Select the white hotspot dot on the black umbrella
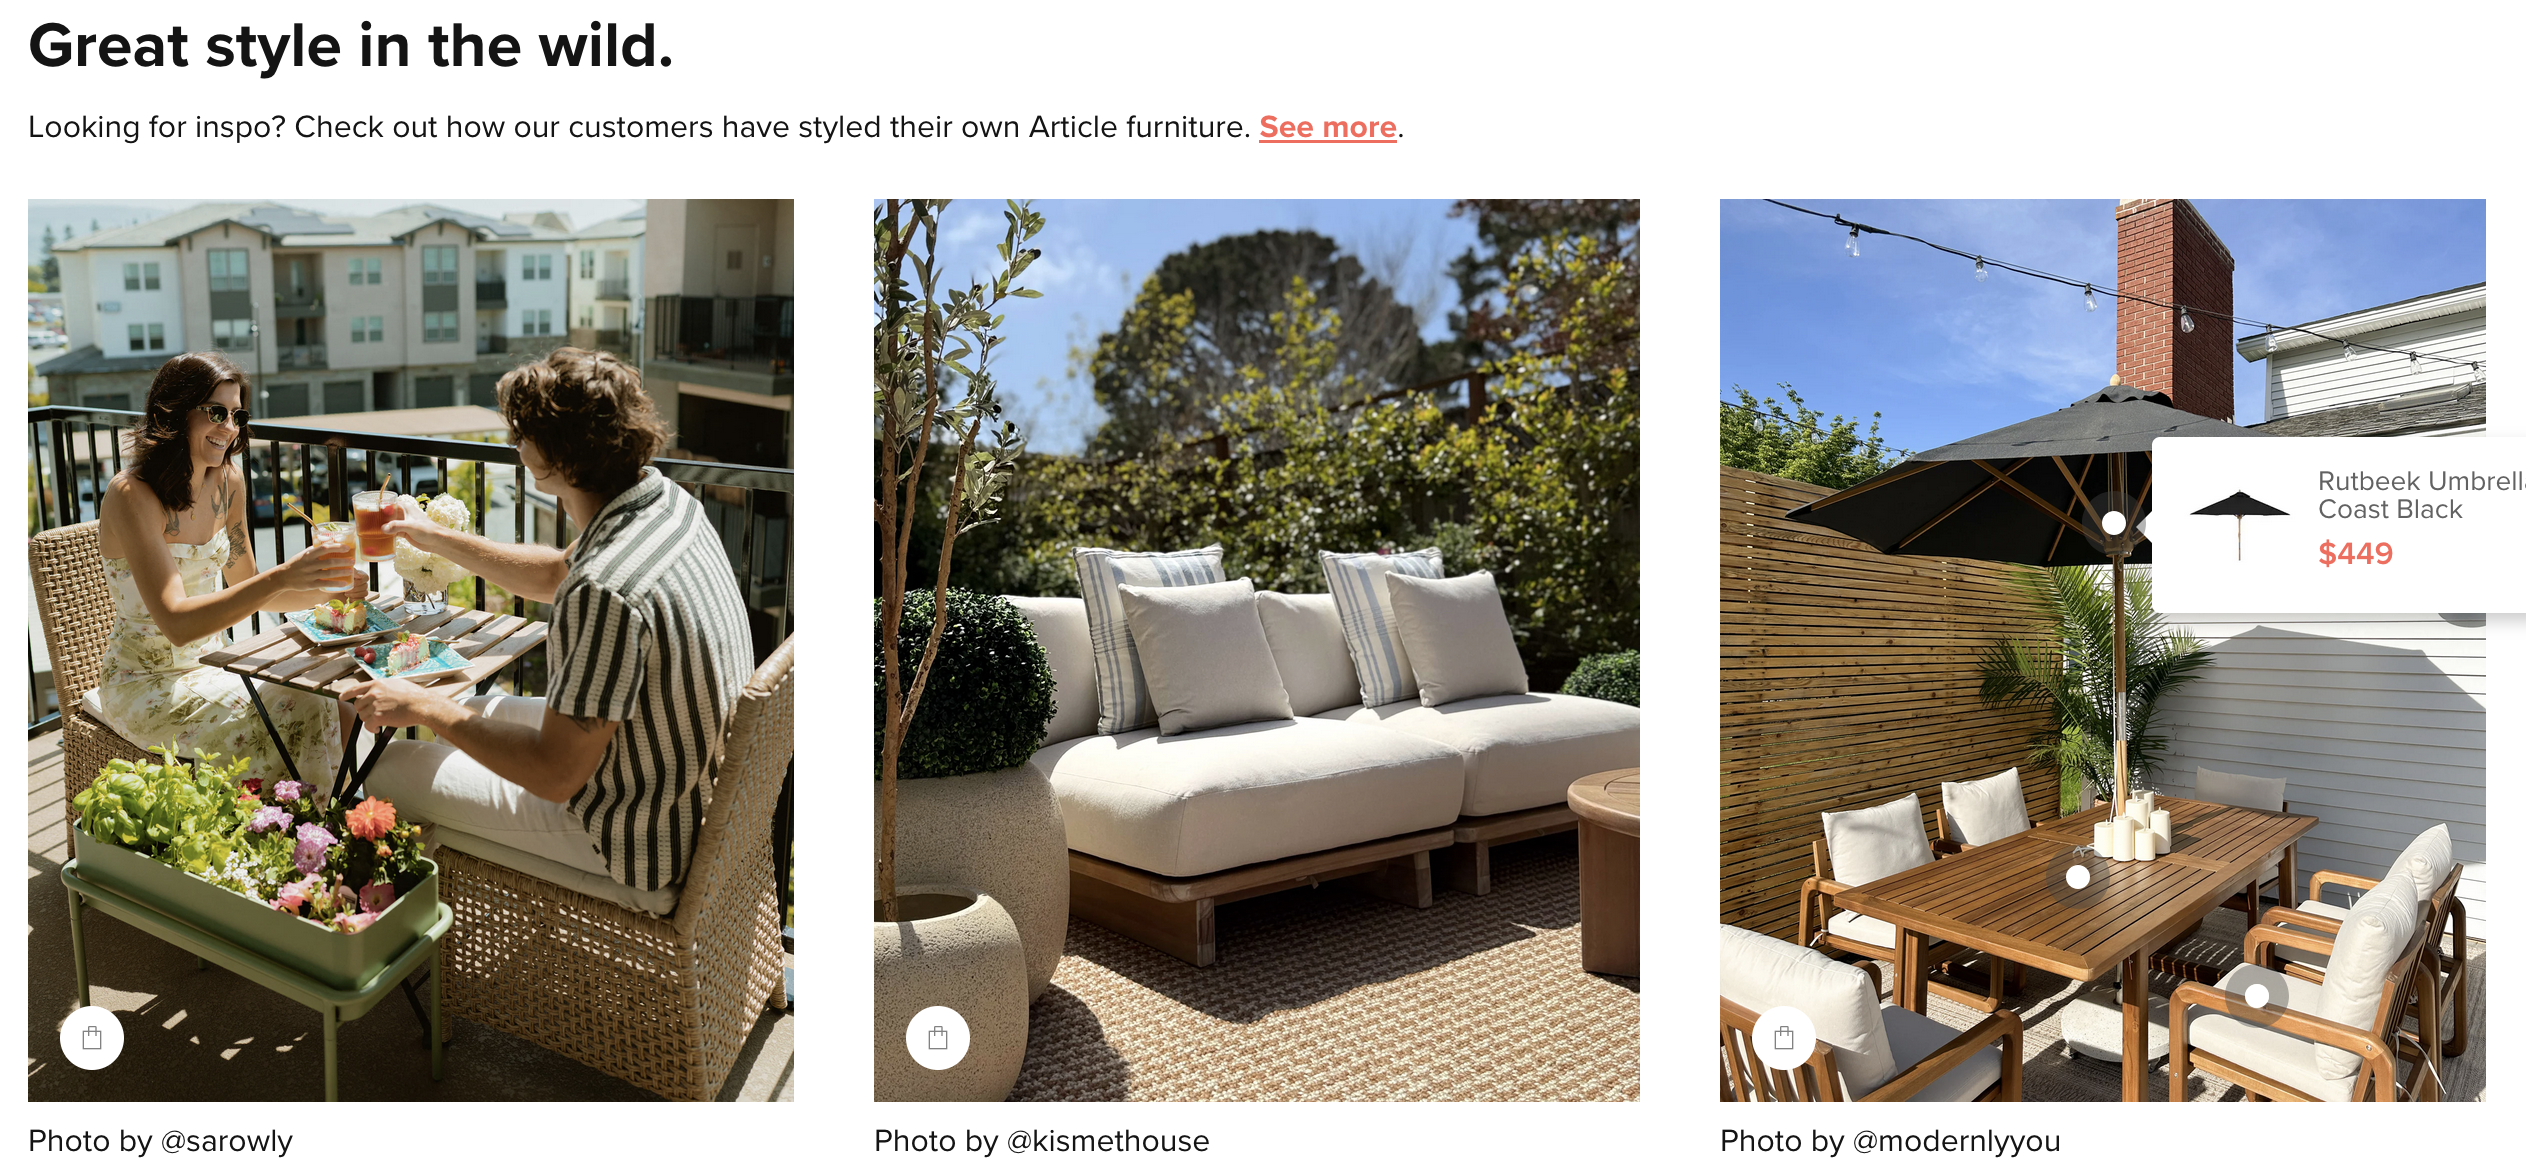This screenshot has width=2548, height=1172. point(2114,522)
